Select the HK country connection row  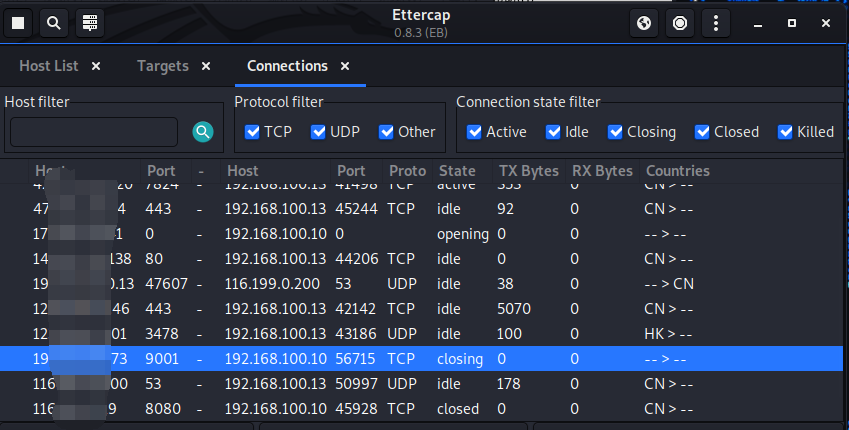(422, 334)
